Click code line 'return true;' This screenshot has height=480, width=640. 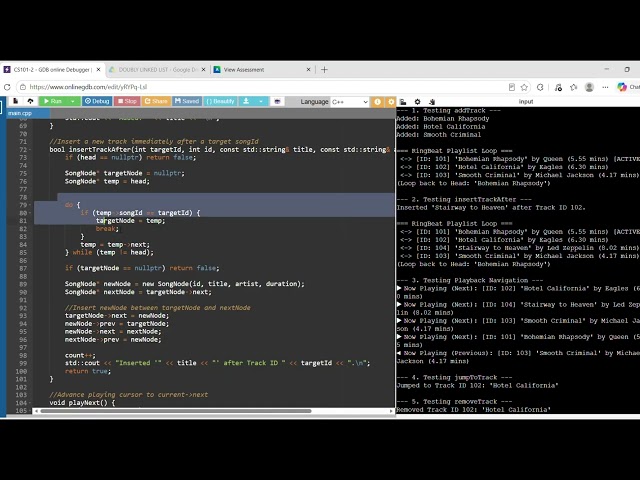[88, 371]
